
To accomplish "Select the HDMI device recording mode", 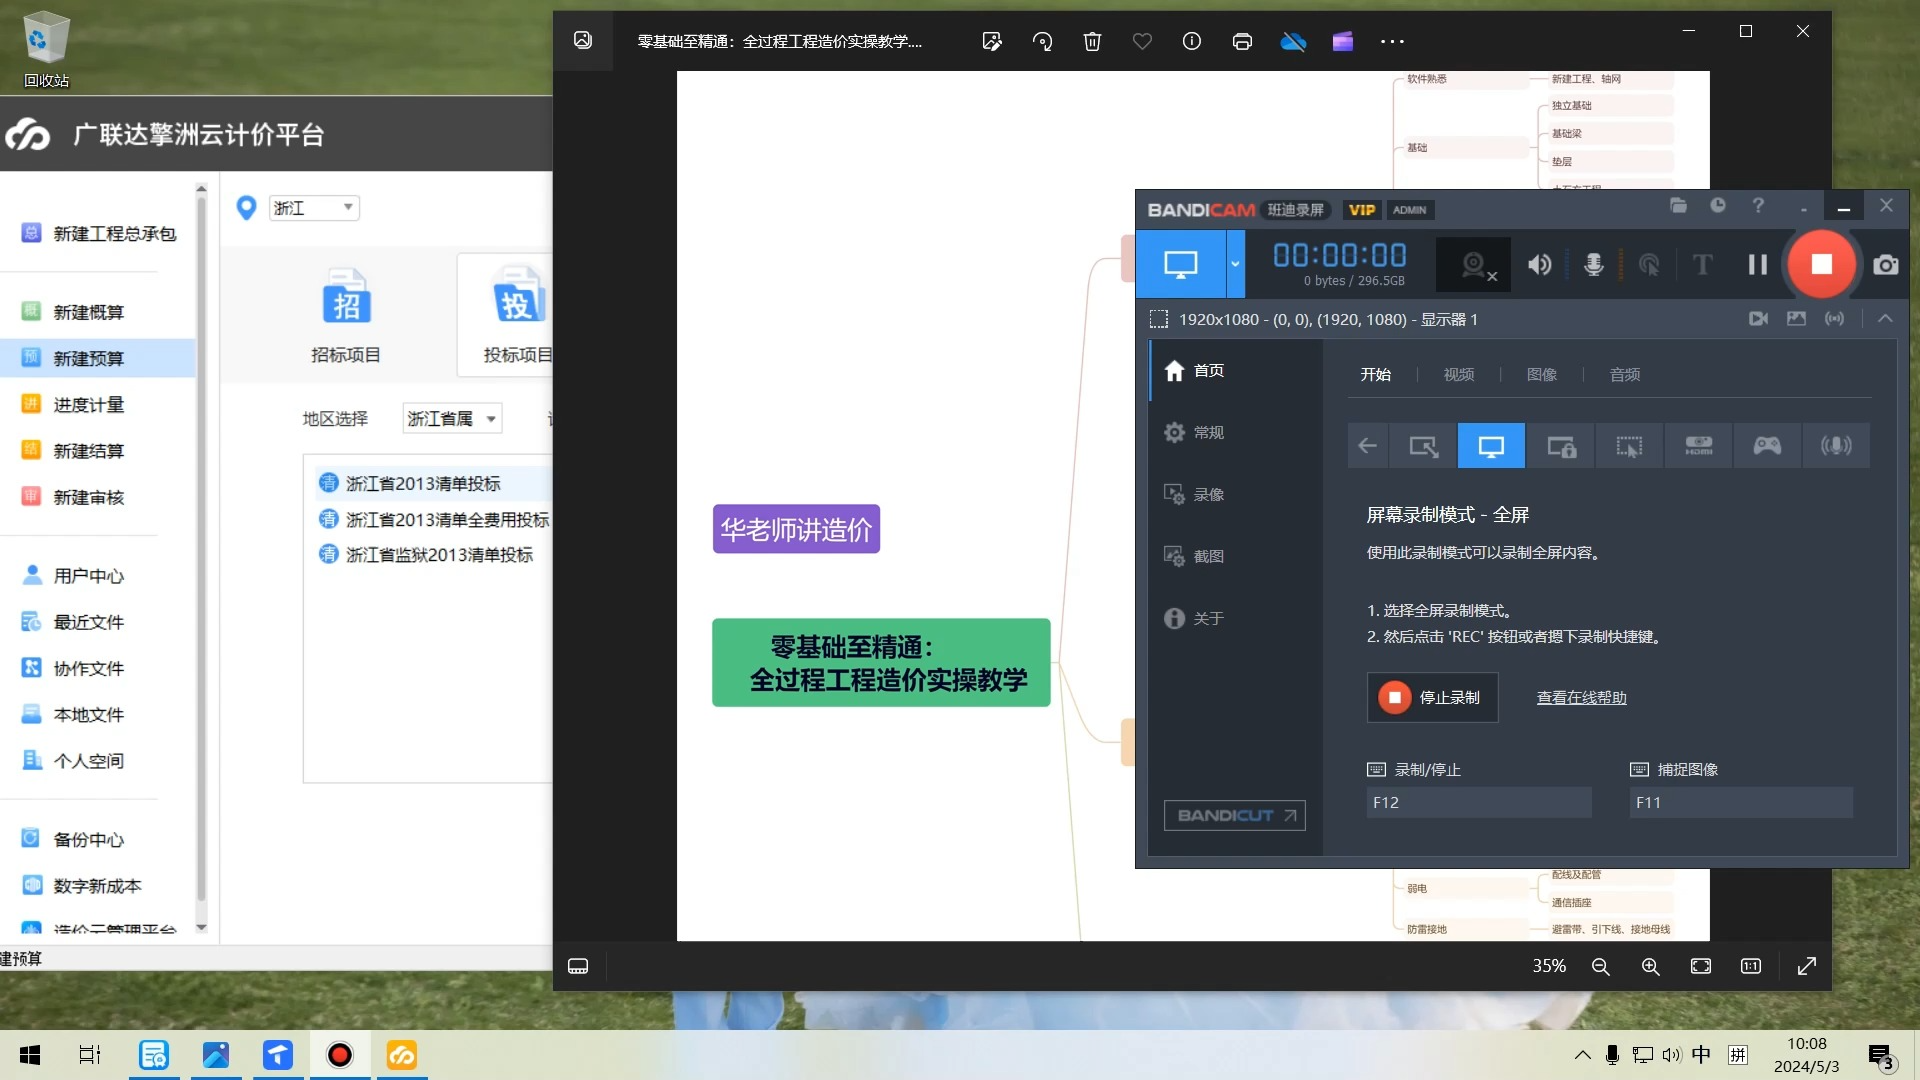I will point(1698,446).
